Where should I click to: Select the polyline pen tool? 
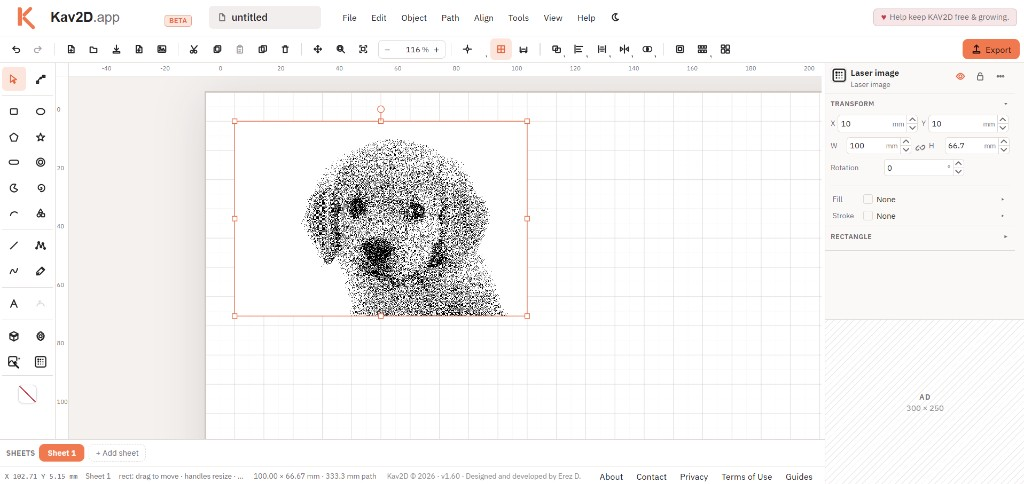40,246
